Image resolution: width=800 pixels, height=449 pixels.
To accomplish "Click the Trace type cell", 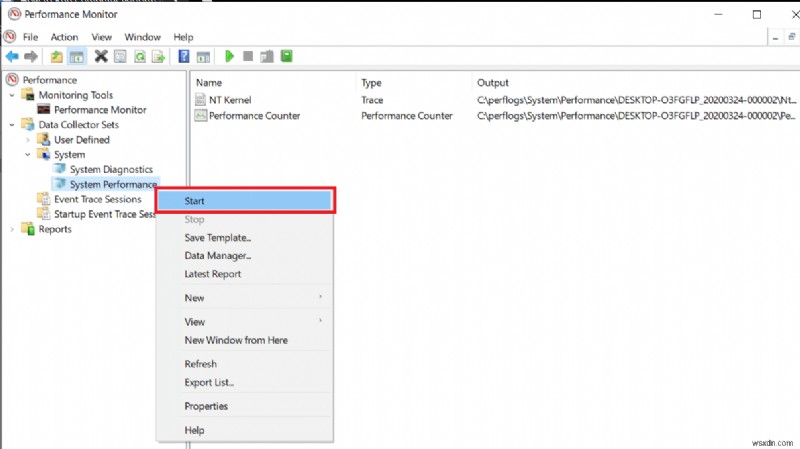I will point(372,100).
